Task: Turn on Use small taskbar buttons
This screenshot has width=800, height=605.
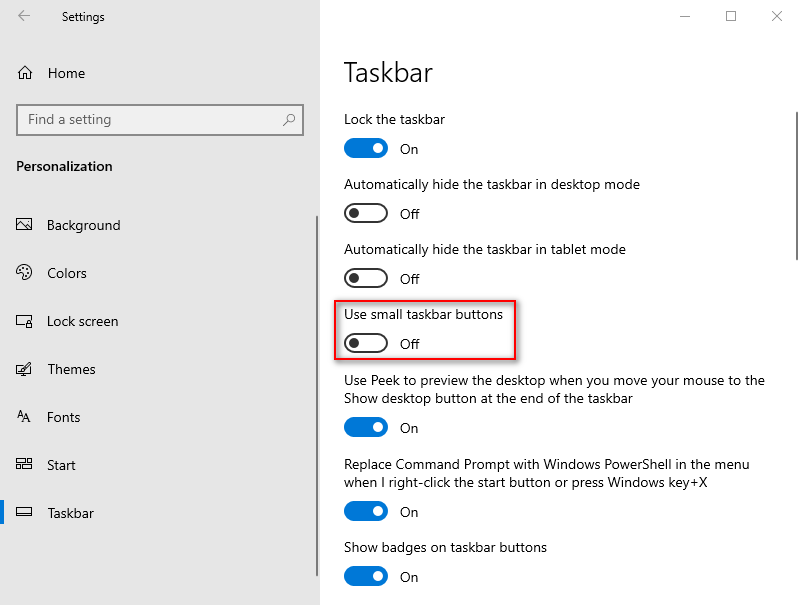Action: tap(366, 343)
